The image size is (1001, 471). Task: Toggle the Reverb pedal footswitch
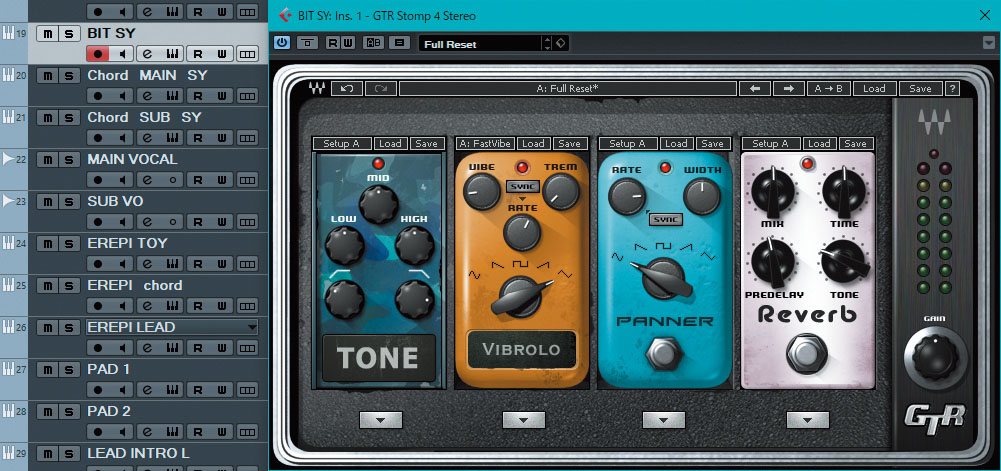tap(808, 354)
